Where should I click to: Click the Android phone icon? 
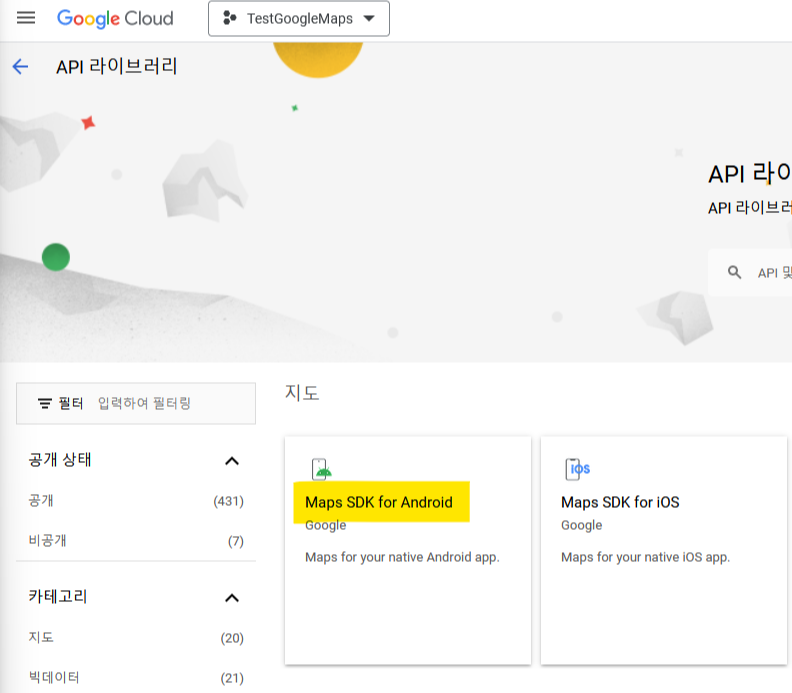[x=321, y=469]
